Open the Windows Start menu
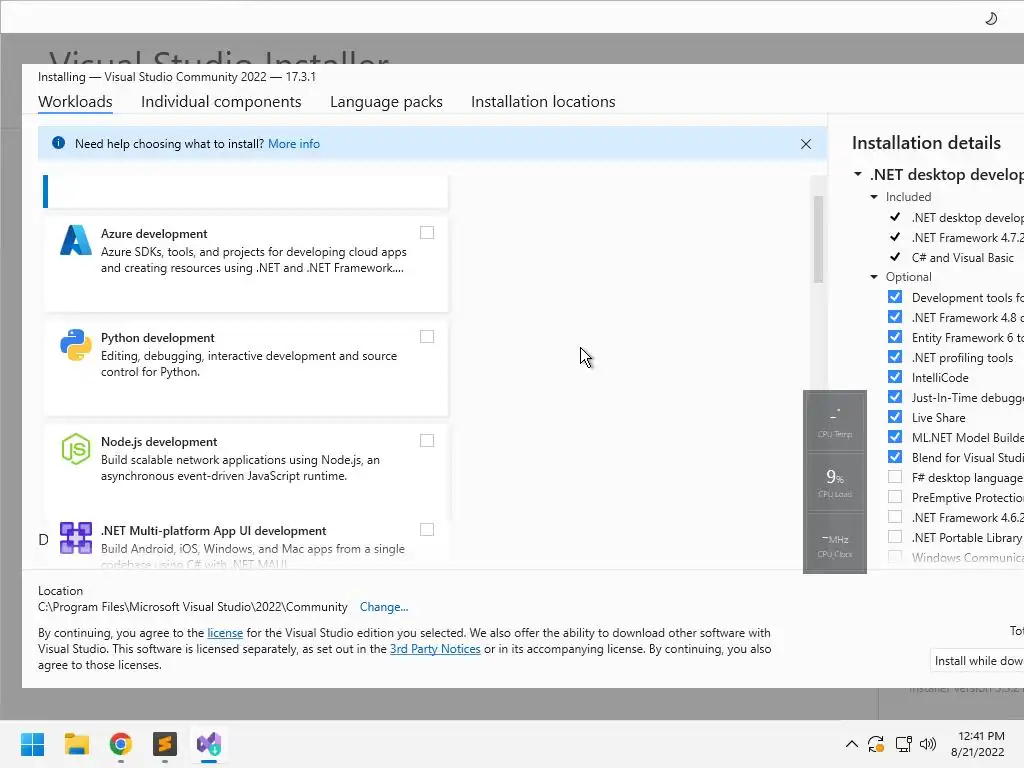Viewport: 1024px width, 768px height. [x=33, y=744]
